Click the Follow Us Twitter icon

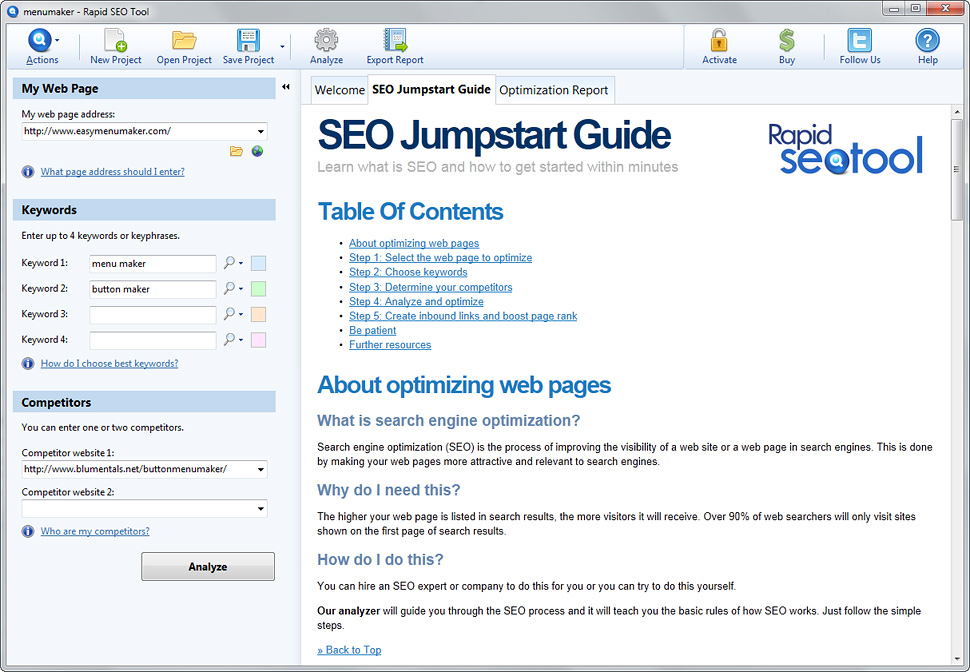859,40
